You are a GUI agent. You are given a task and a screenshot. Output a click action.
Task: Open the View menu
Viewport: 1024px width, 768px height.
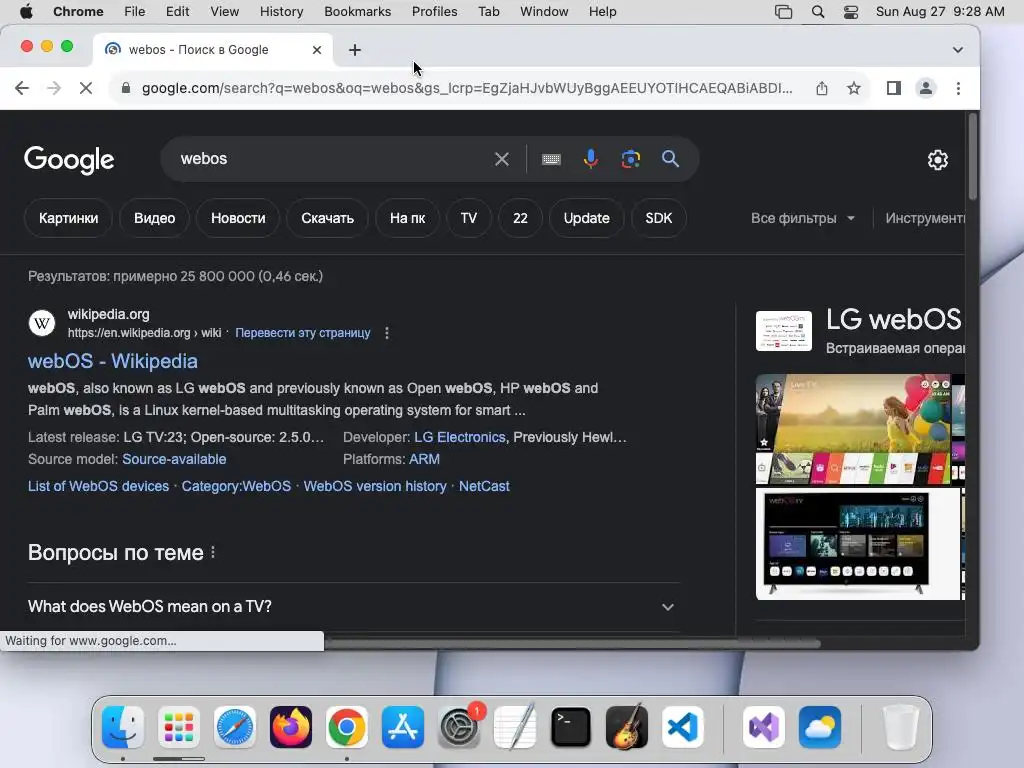pyautogui.click(x=224, y=12)
